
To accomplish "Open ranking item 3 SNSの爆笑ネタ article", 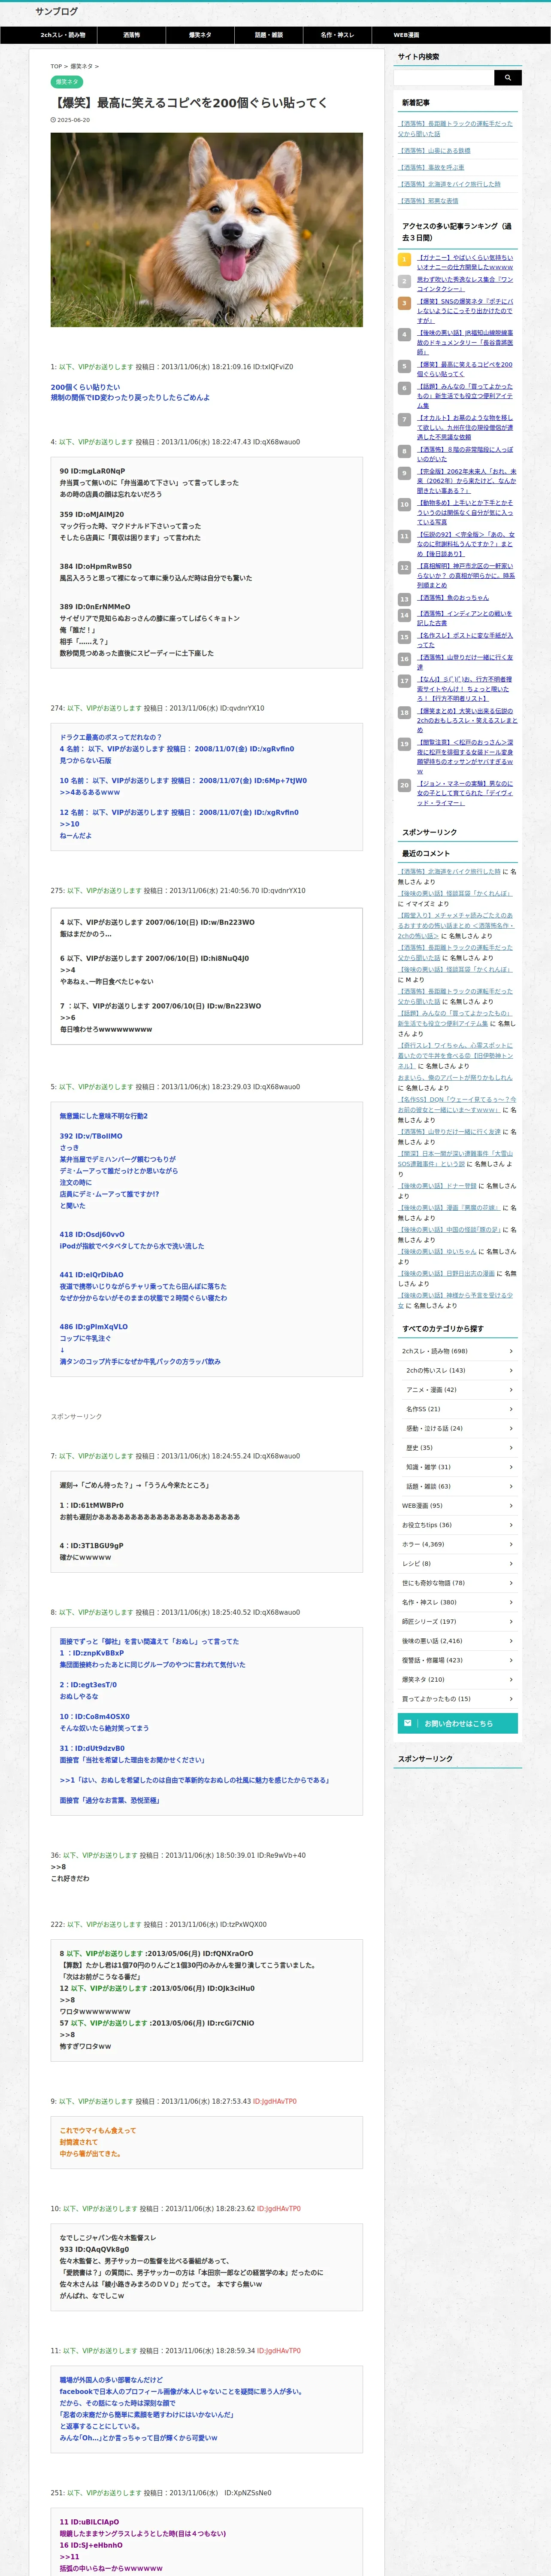I will (465, 310).
